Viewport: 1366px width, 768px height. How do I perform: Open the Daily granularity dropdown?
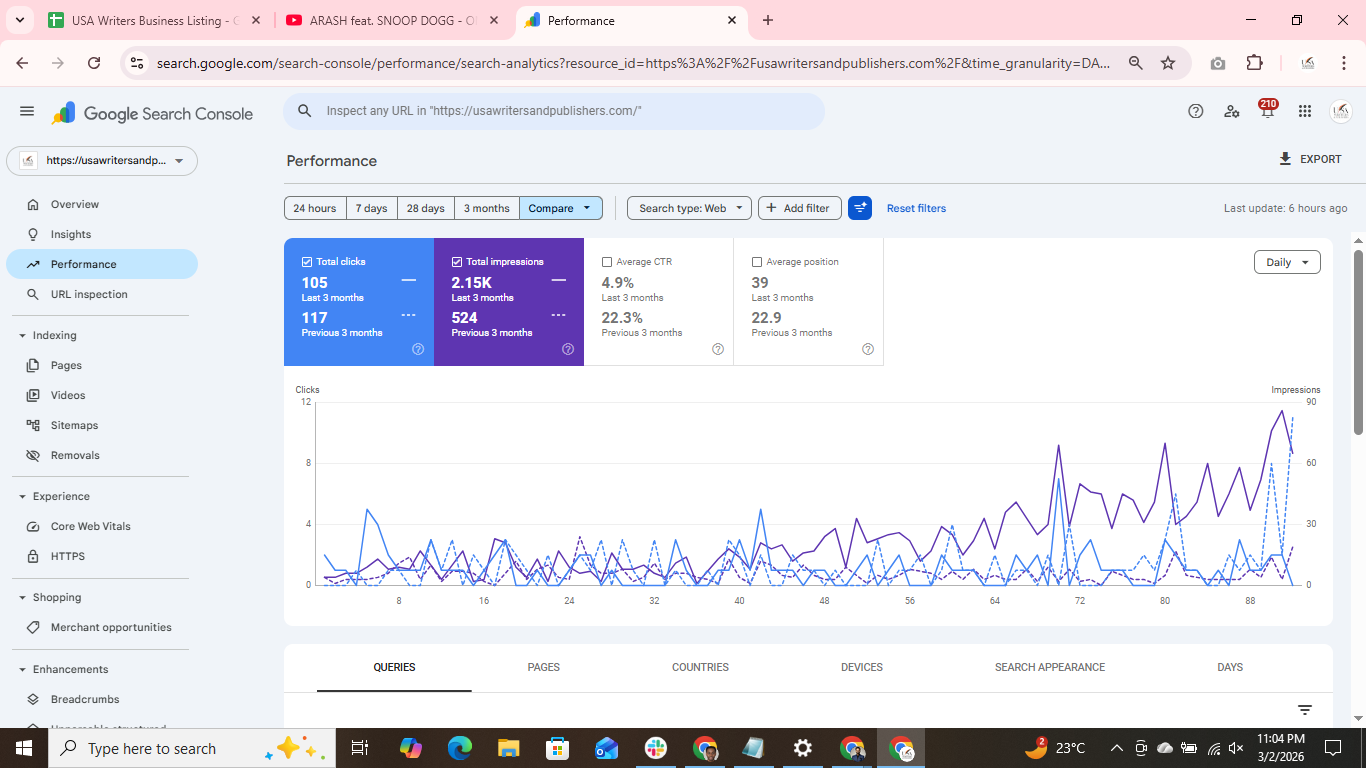click(1287, 262)
